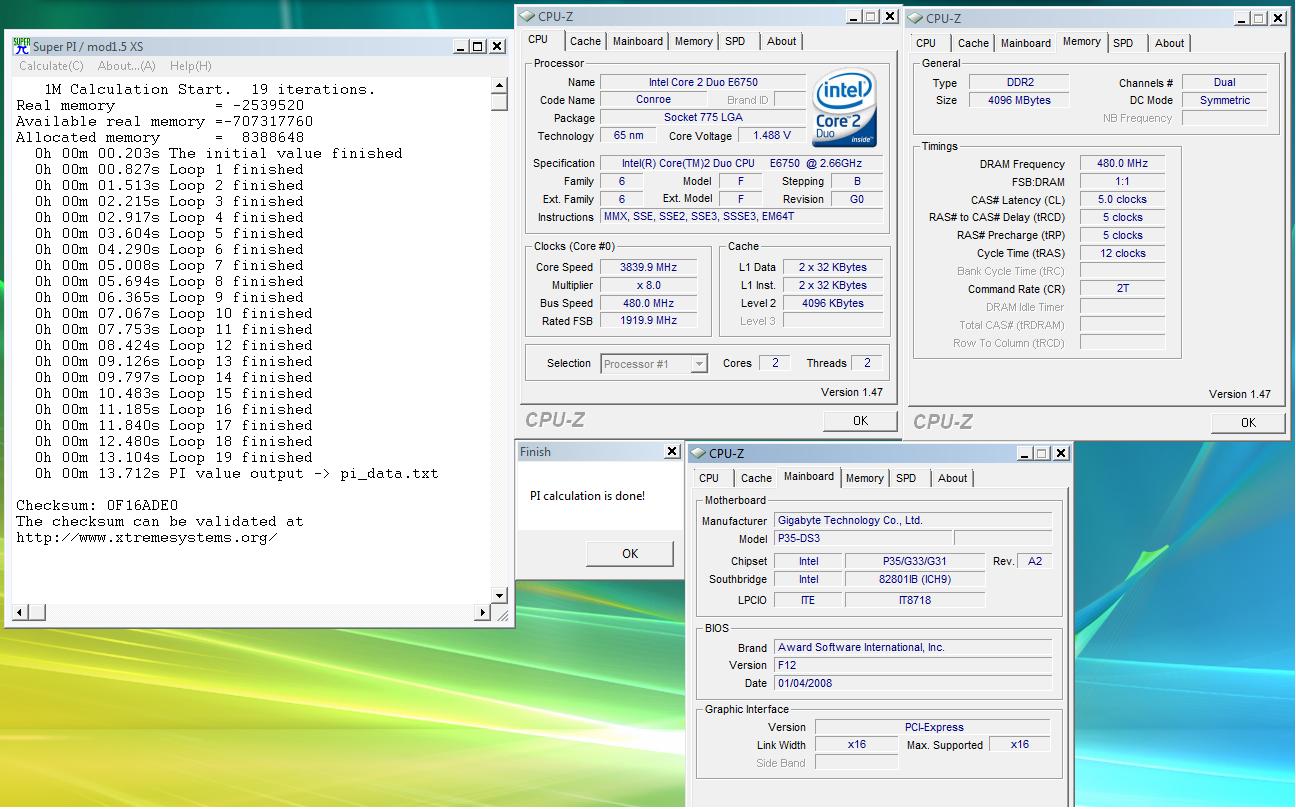
Task: Select SPD tab in the Memory CPU-Z window
Action: [1123, 43]
